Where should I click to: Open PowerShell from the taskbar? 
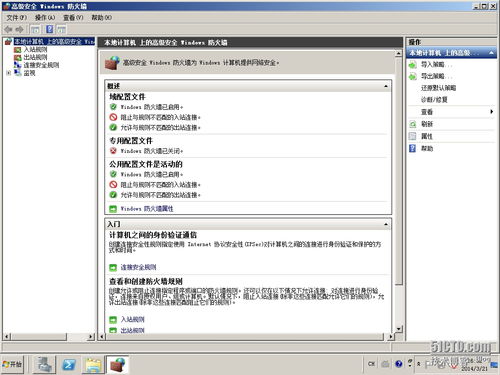click(69, 364)
